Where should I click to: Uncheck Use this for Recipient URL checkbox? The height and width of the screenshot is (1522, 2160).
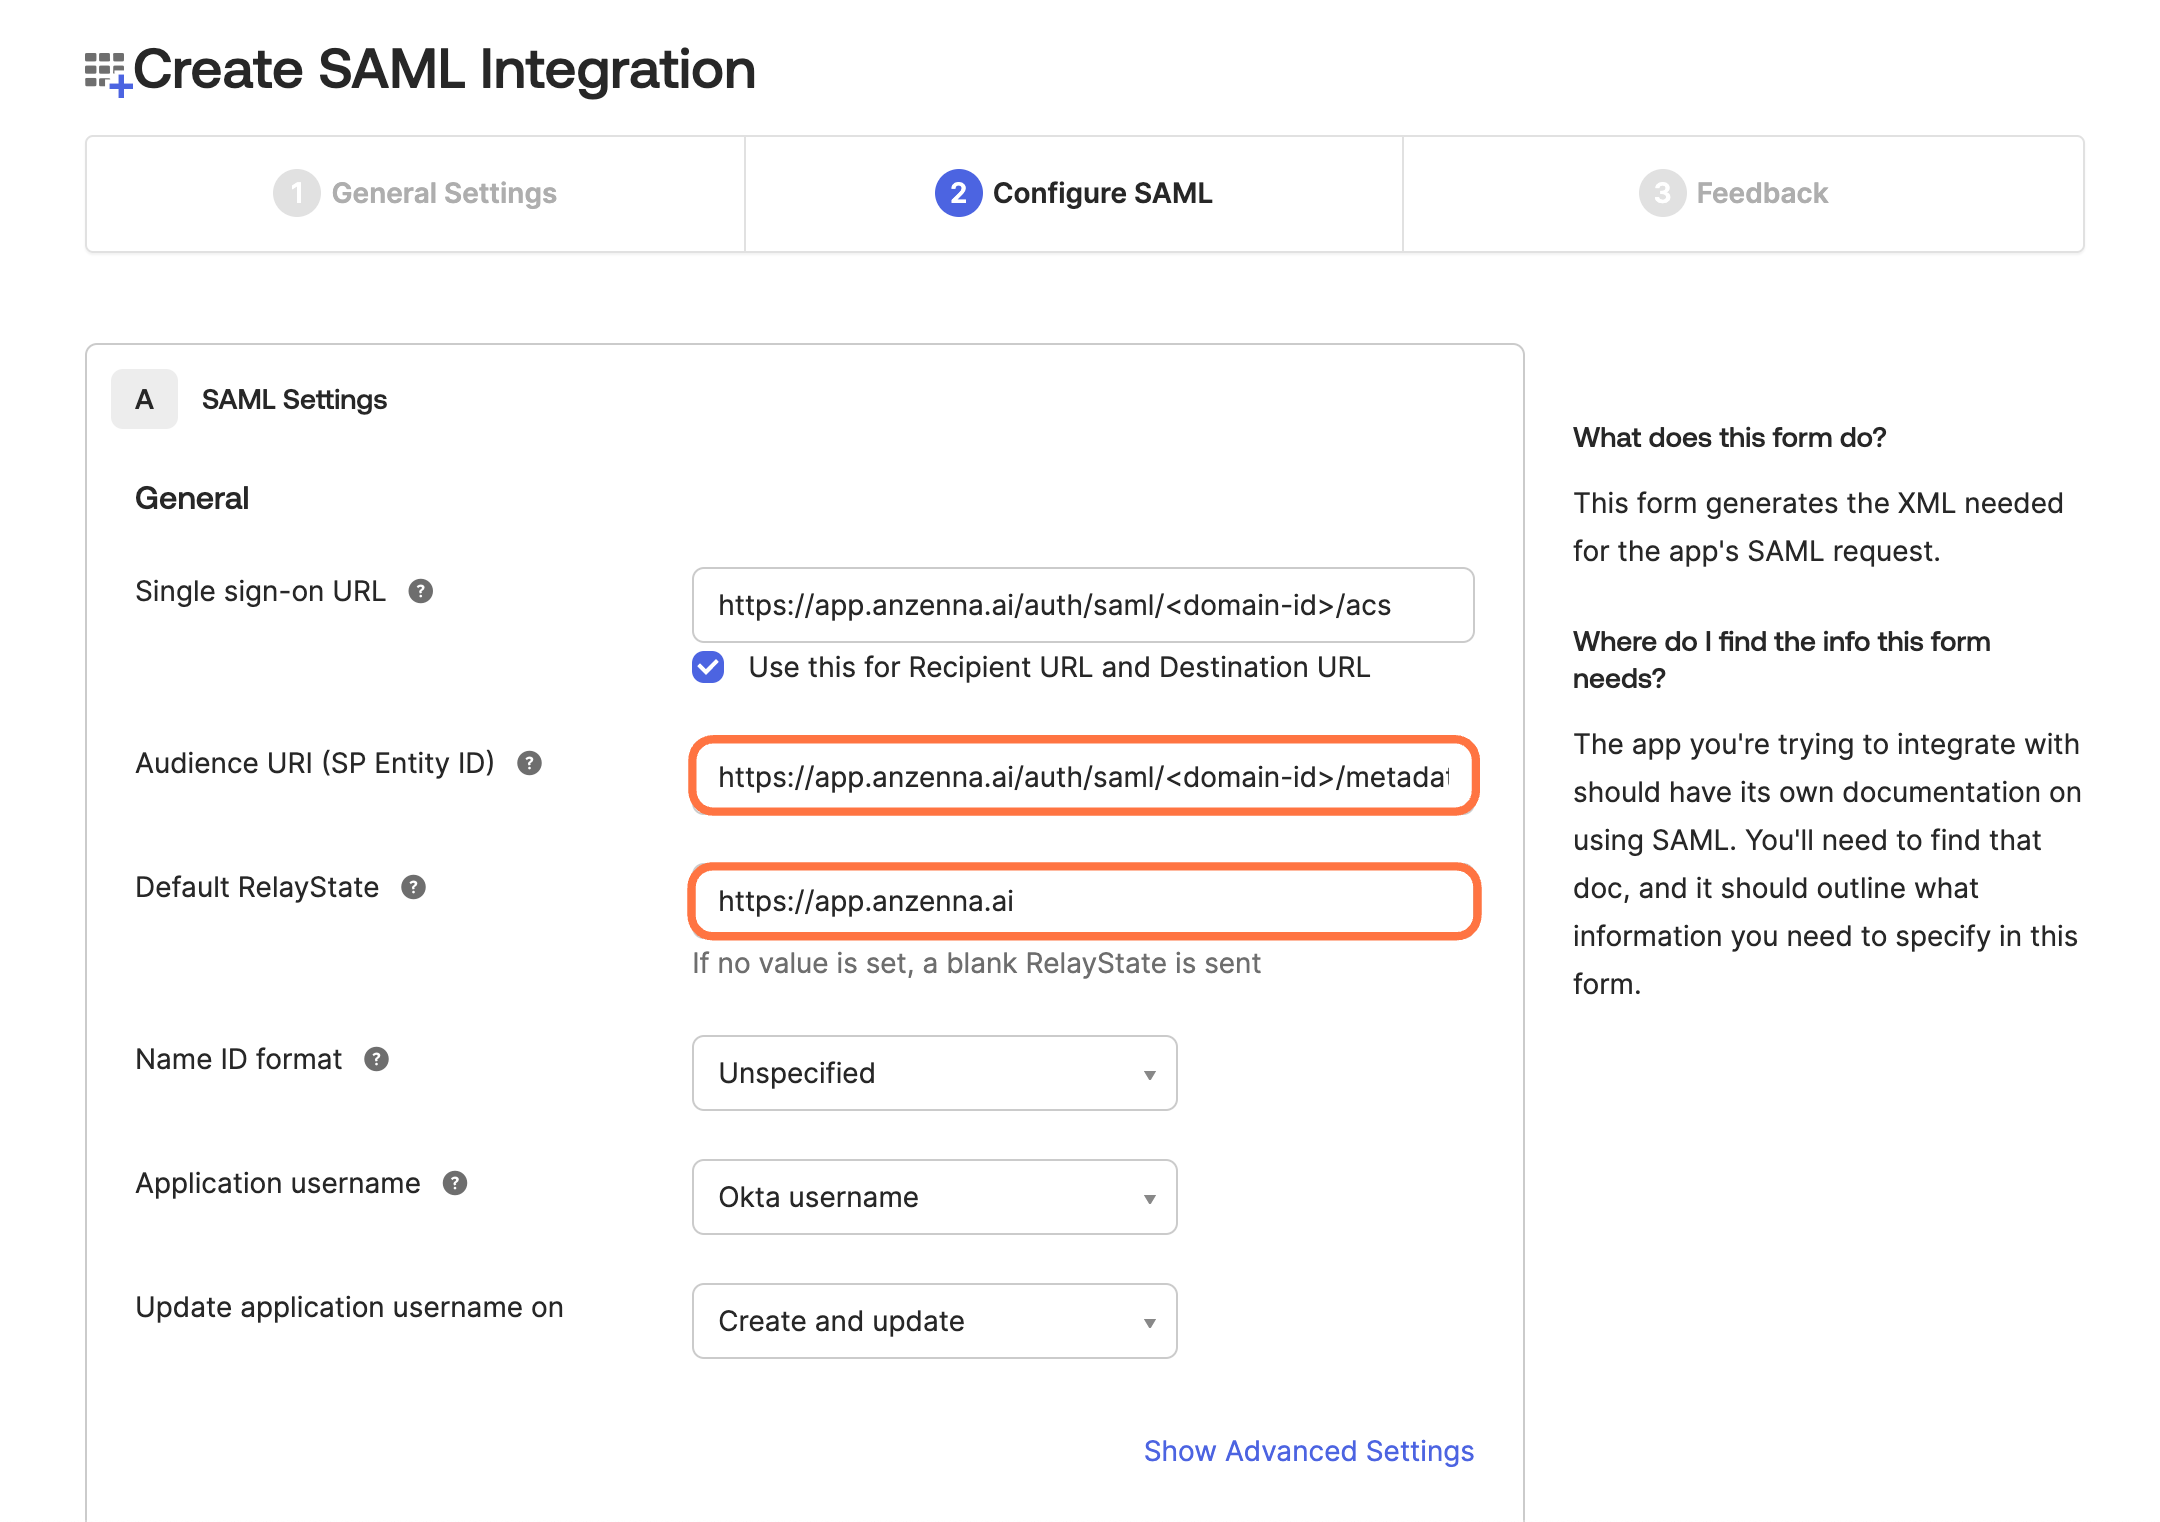tap(708, 667)
